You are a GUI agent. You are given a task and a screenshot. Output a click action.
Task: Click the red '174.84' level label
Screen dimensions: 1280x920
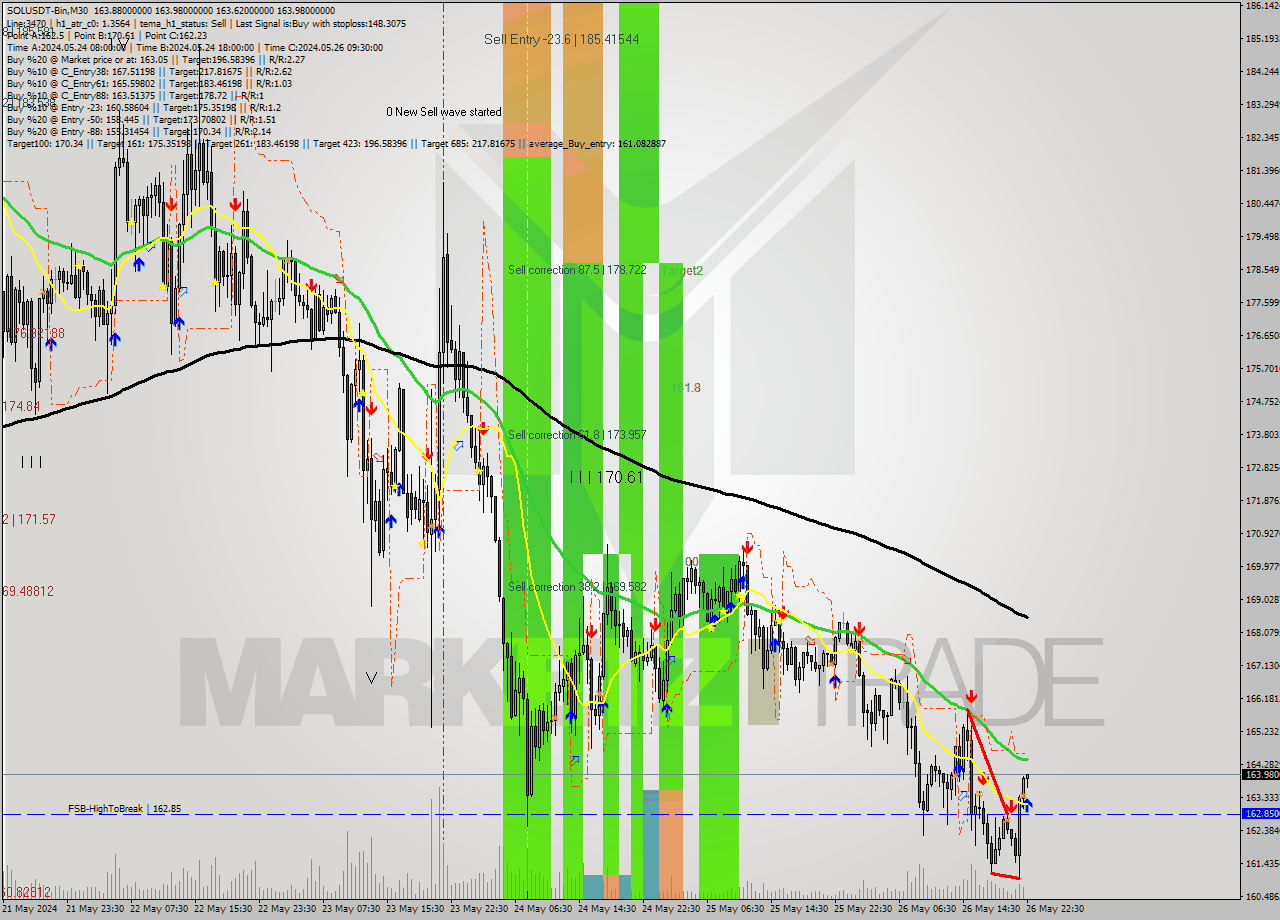(21, 406)
